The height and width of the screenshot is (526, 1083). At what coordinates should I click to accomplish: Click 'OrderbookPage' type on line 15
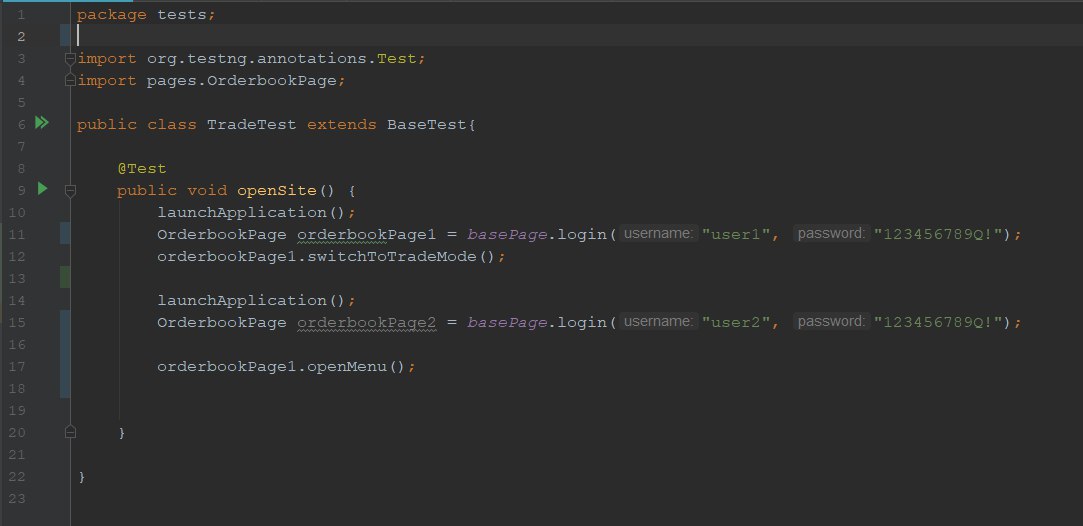[222, 322]
